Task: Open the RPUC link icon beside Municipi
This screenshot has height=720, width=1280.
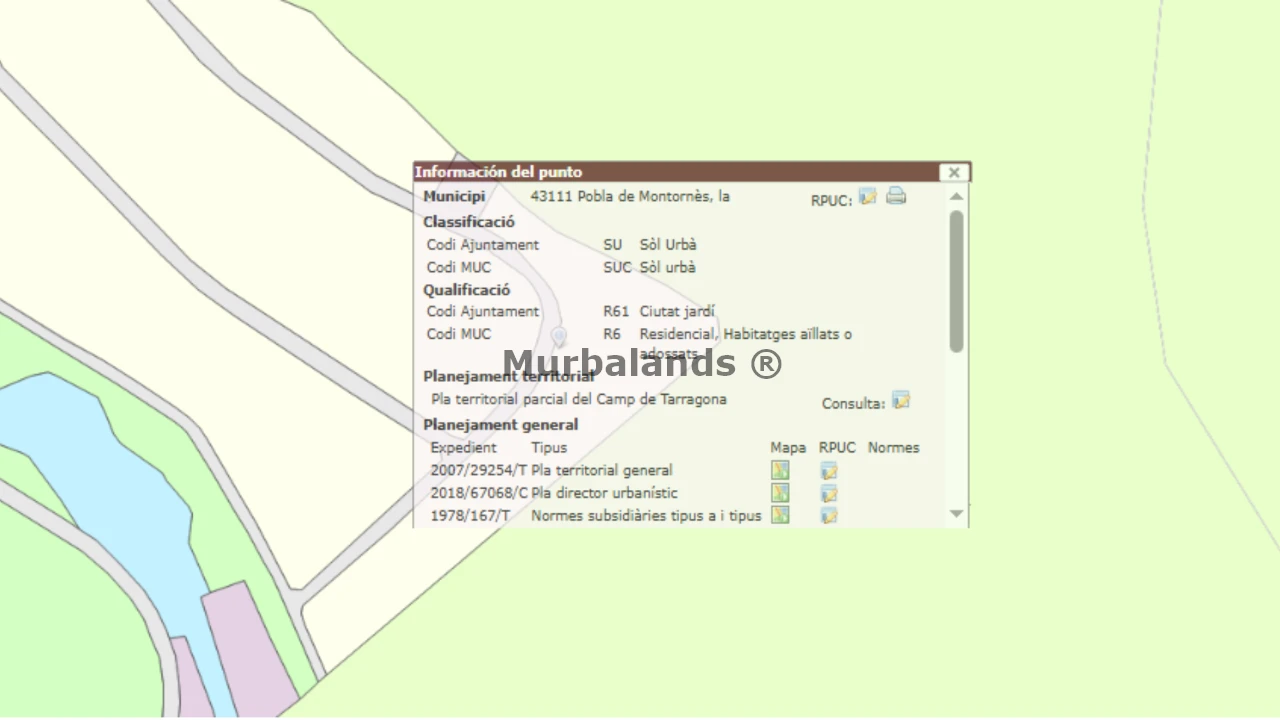Action: [x=868, y=196]
